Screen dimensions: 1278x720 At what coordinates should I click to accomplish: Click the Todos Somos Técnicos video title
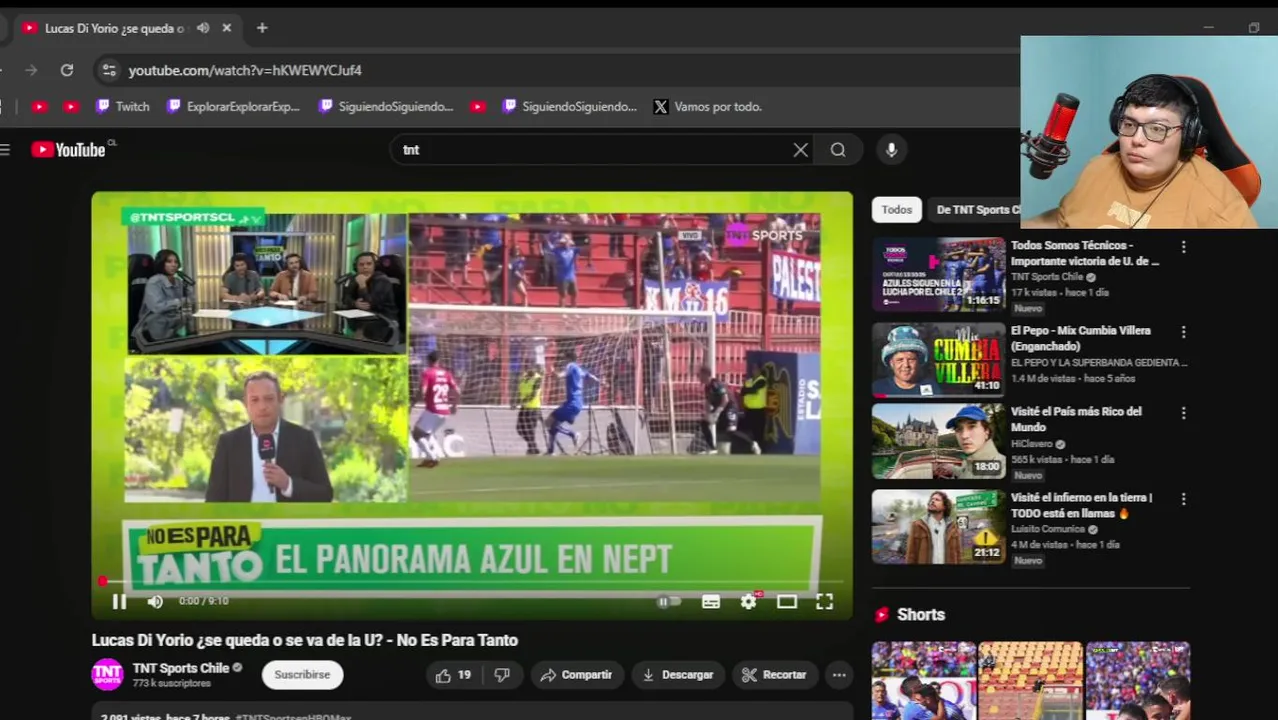(1085, 253)
